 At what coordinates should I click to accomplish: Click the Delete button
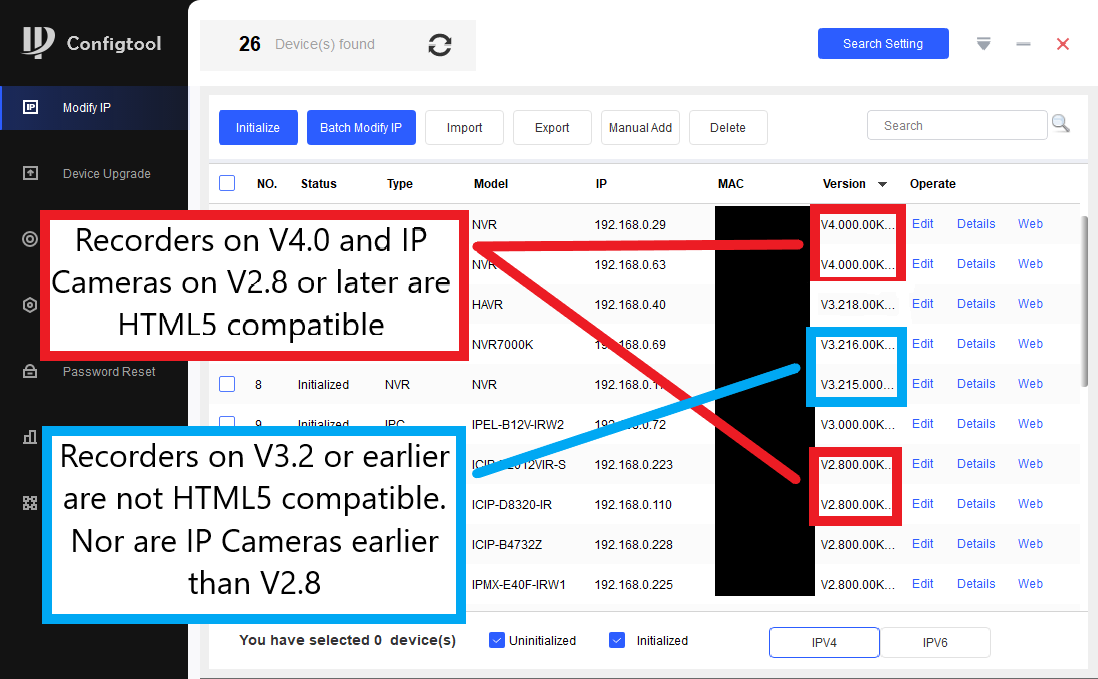(728, 127)
